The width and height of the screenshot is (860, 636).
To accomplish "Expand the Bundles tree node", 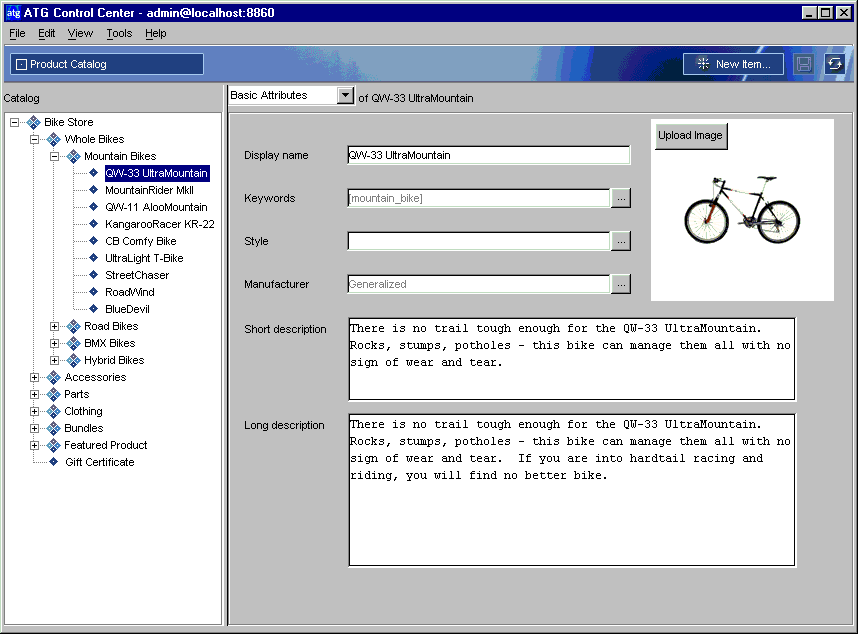I will pos(35,428).
